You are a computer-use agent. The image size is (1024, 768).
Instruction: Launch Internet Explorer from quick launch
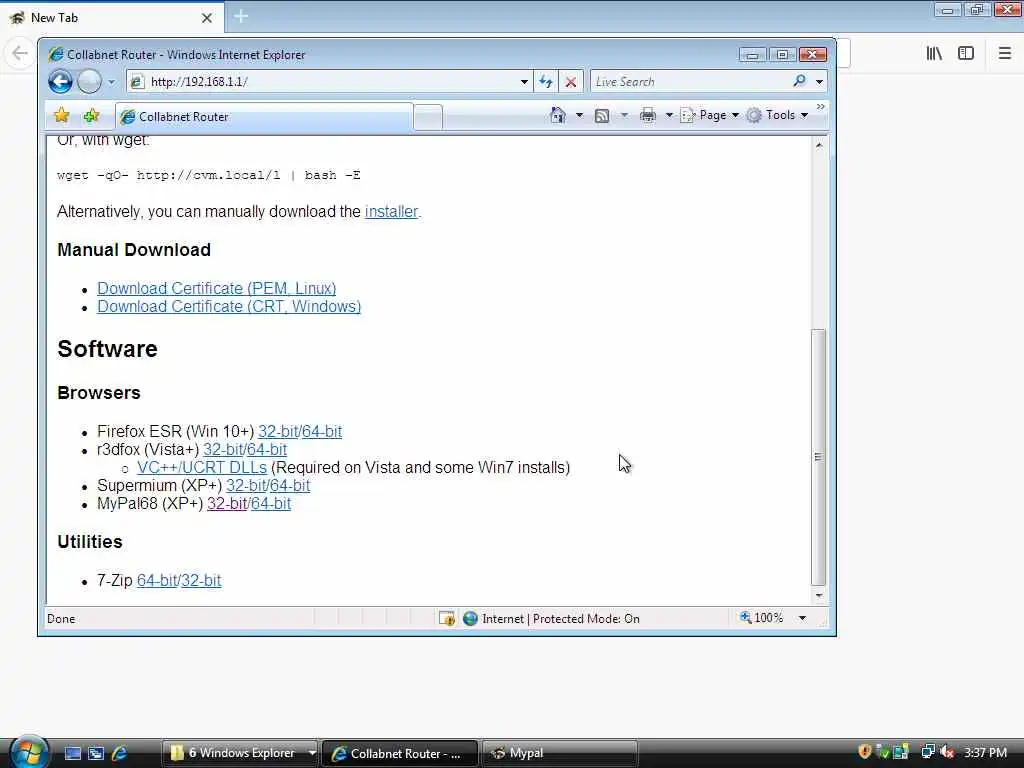tap(119, 754)
